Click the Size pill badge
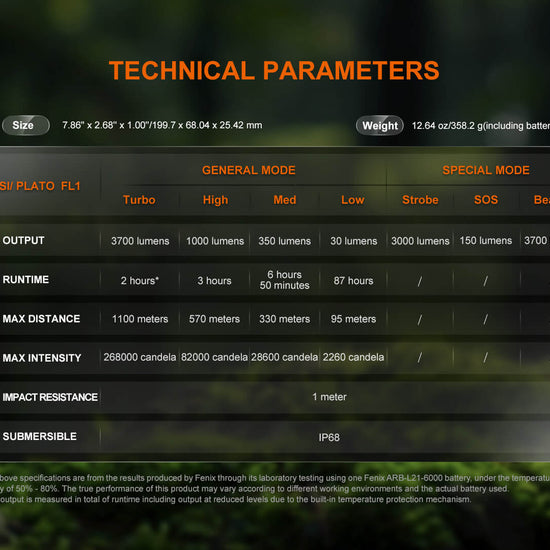This screenshot has width=550, height=550. click(x=26, y=125)
